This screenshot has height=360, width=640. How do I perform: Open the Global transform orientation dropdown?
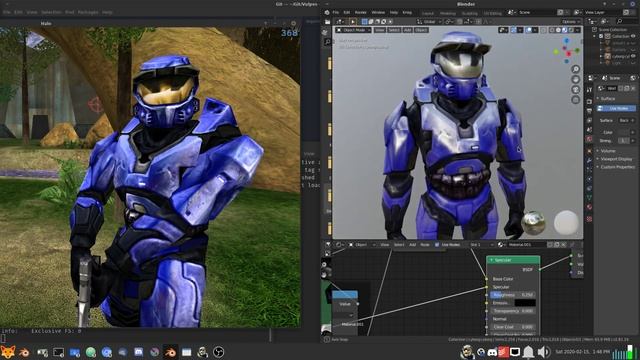(x=429, y=22)
